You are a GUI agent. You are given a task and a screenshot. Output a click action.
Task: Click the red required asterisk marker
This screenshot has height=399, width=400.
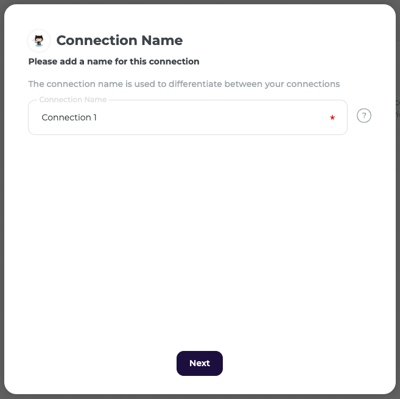coord(332,117)
